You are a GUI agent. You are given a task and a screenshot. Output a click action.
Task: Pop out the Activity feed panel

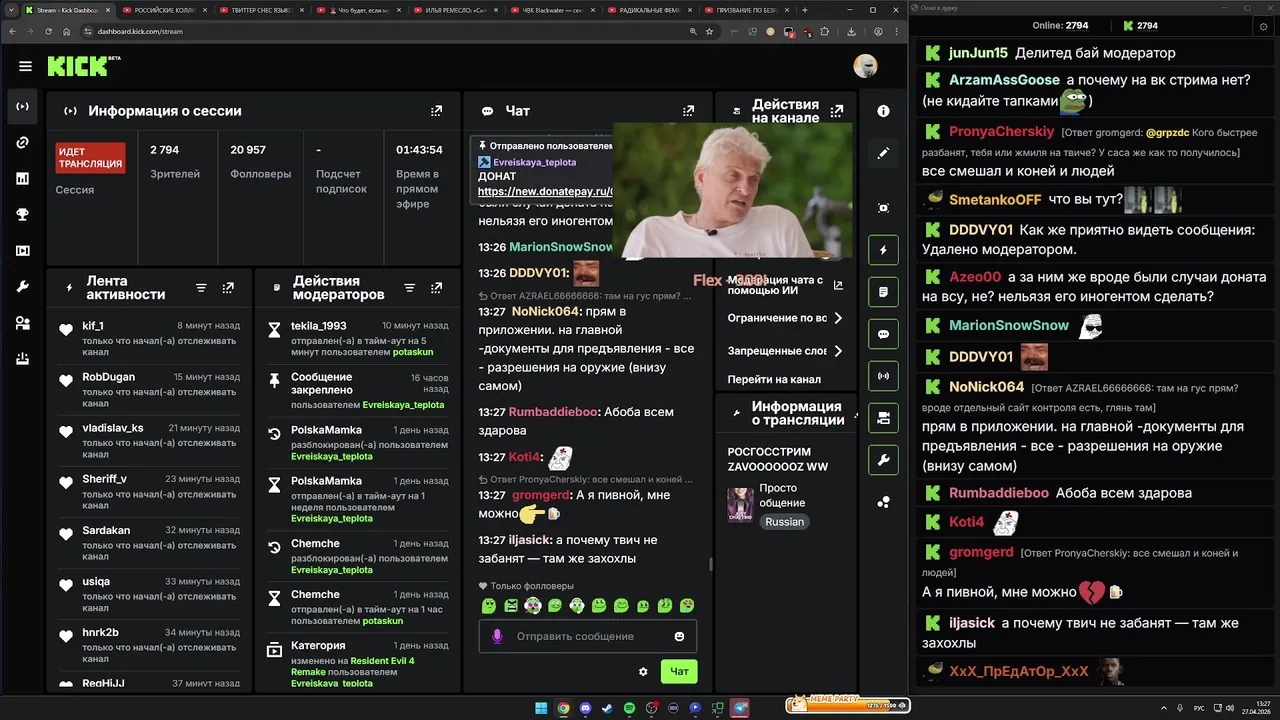click(x=228, y=288)
